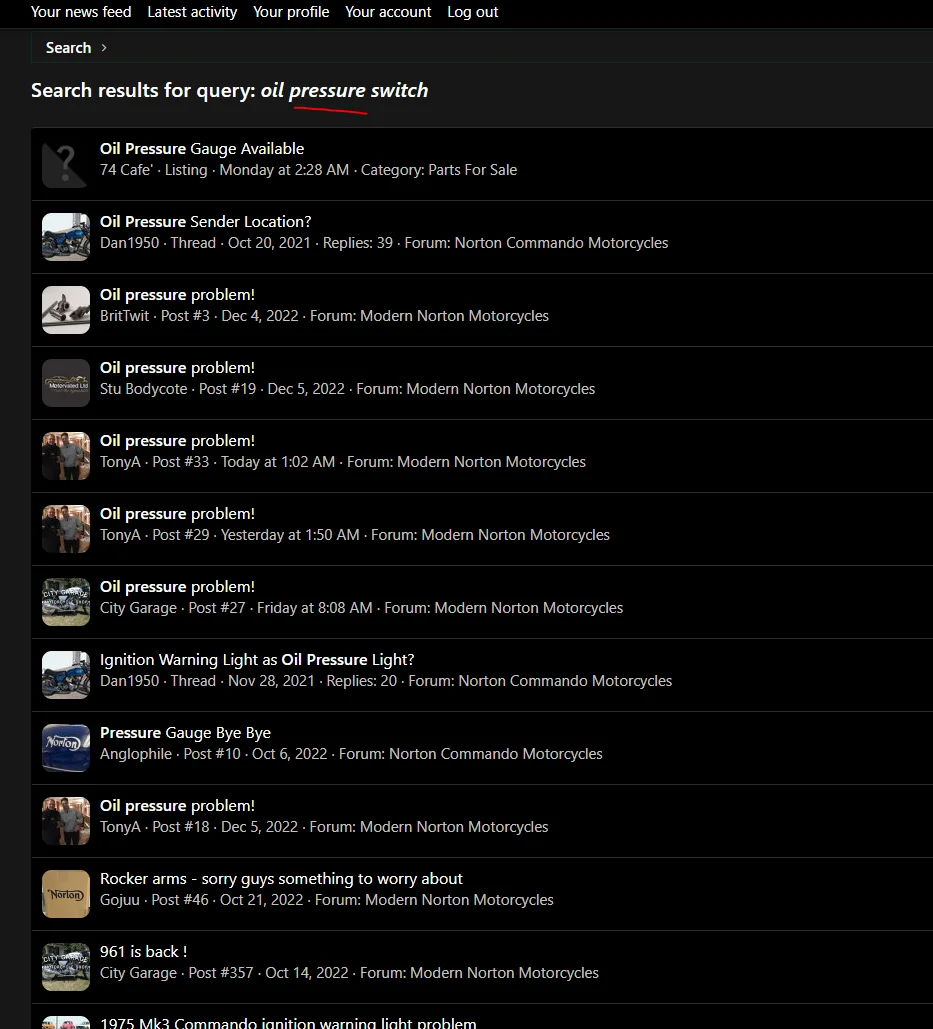Open Your profile page
Viewport: 933px width, 1029px height.
[291, 12]
